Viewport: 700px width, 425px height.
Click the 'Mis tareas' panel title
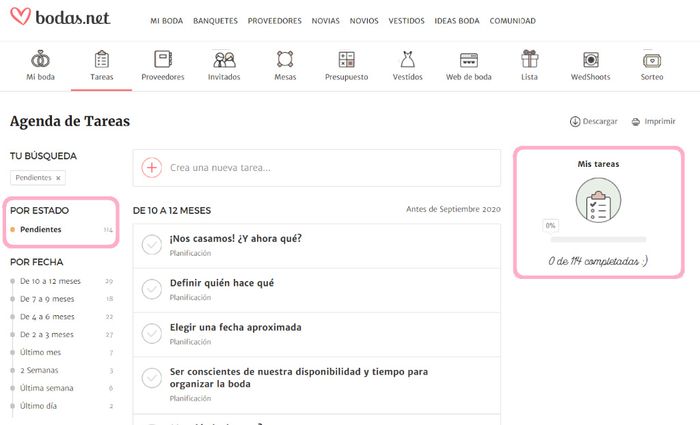point(598,164)
